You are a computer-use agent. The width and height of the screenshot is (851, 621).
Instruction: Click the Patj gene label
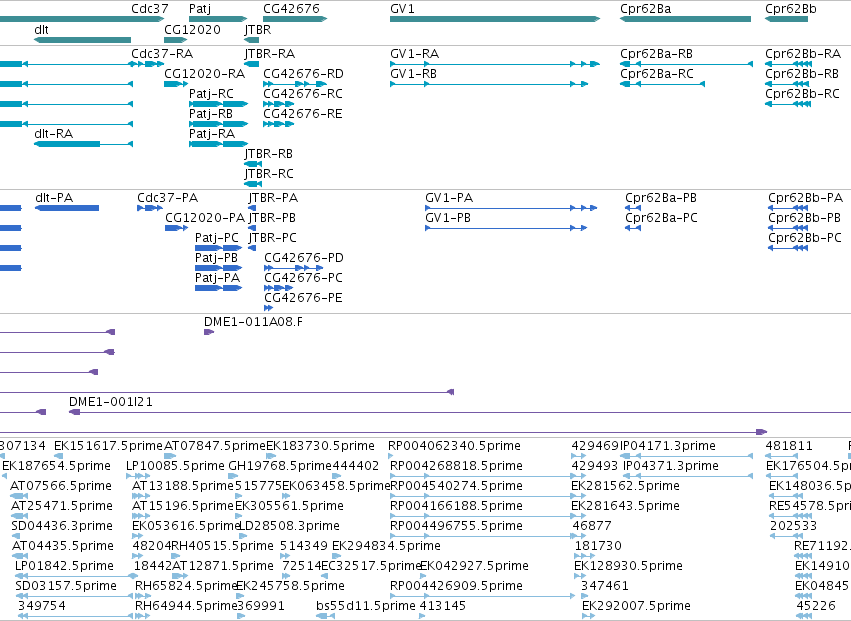click(x=200, y=9)
